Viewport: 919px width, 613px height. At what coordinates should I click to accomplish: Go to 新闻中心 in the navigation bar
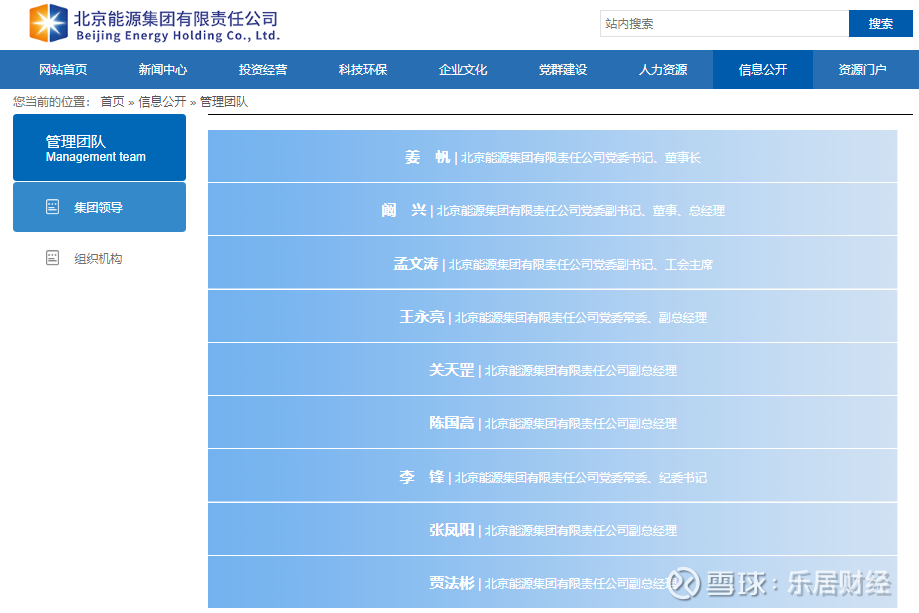(163, 70)
